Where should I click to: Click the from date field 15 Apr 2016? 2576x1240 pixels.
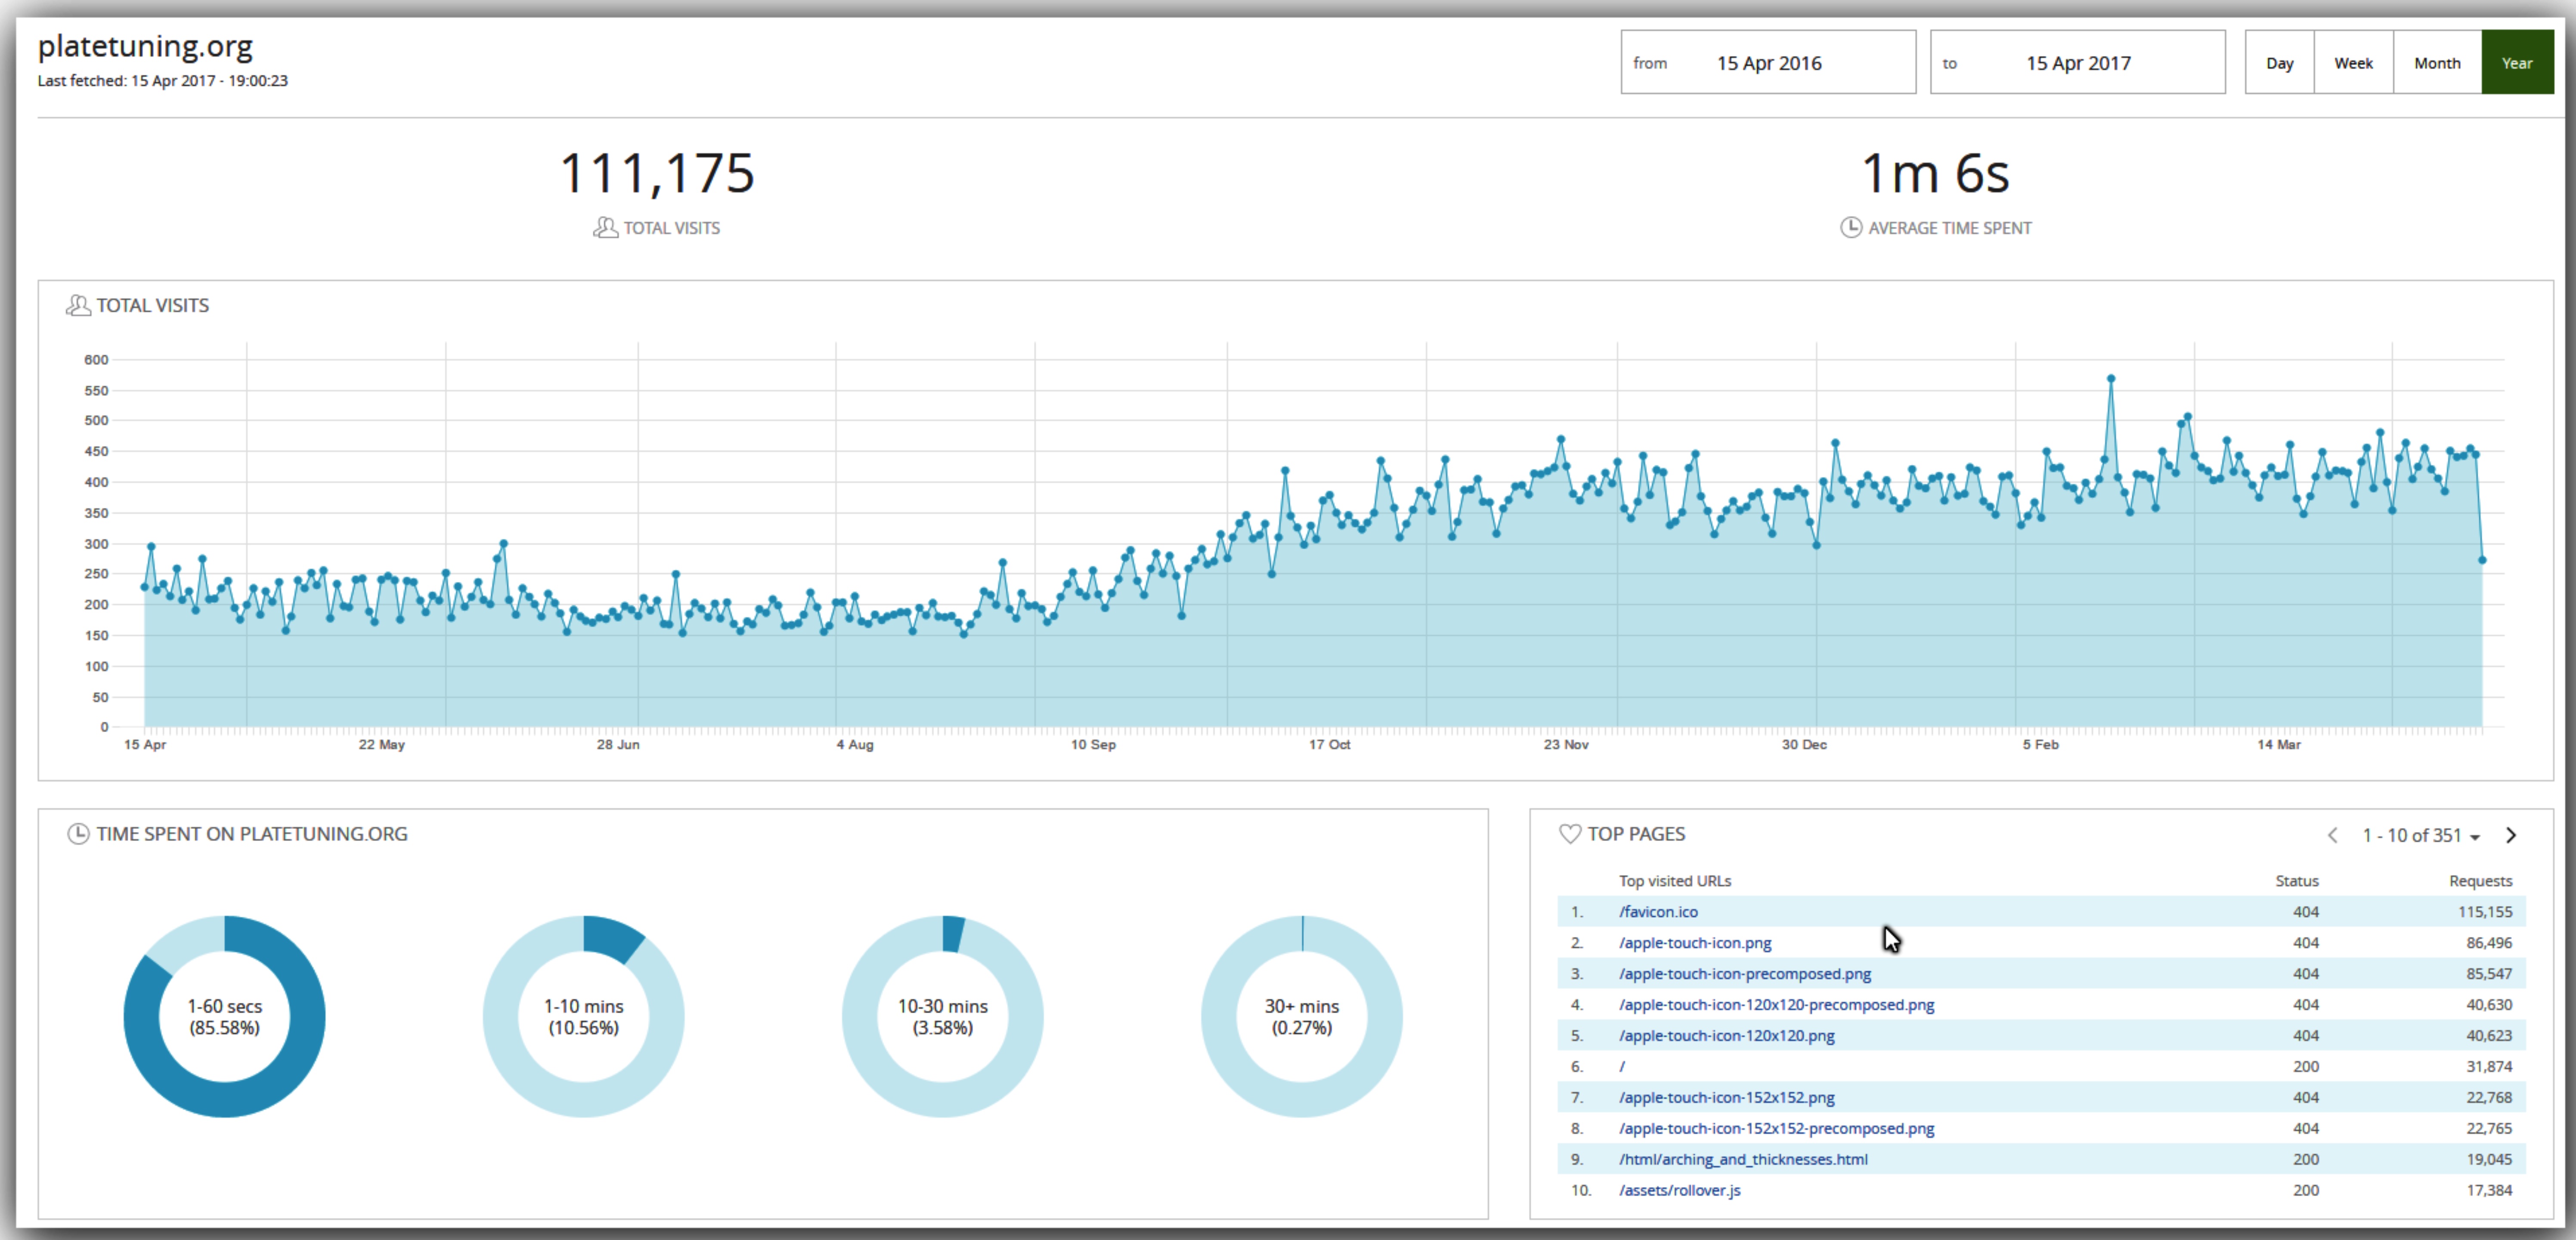(1768, 62)
